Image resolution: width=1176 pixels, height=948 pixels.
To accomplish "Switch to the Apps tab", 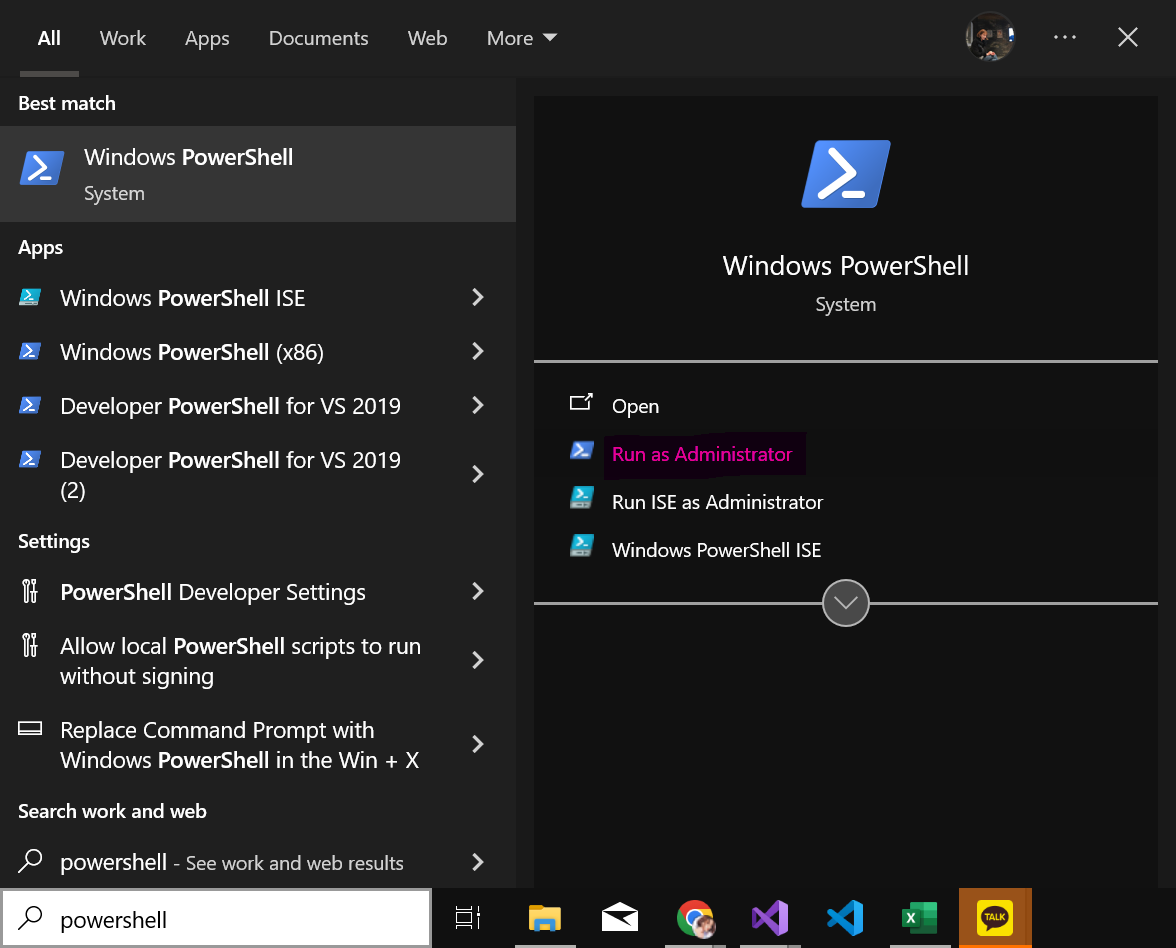I will 207,38.
